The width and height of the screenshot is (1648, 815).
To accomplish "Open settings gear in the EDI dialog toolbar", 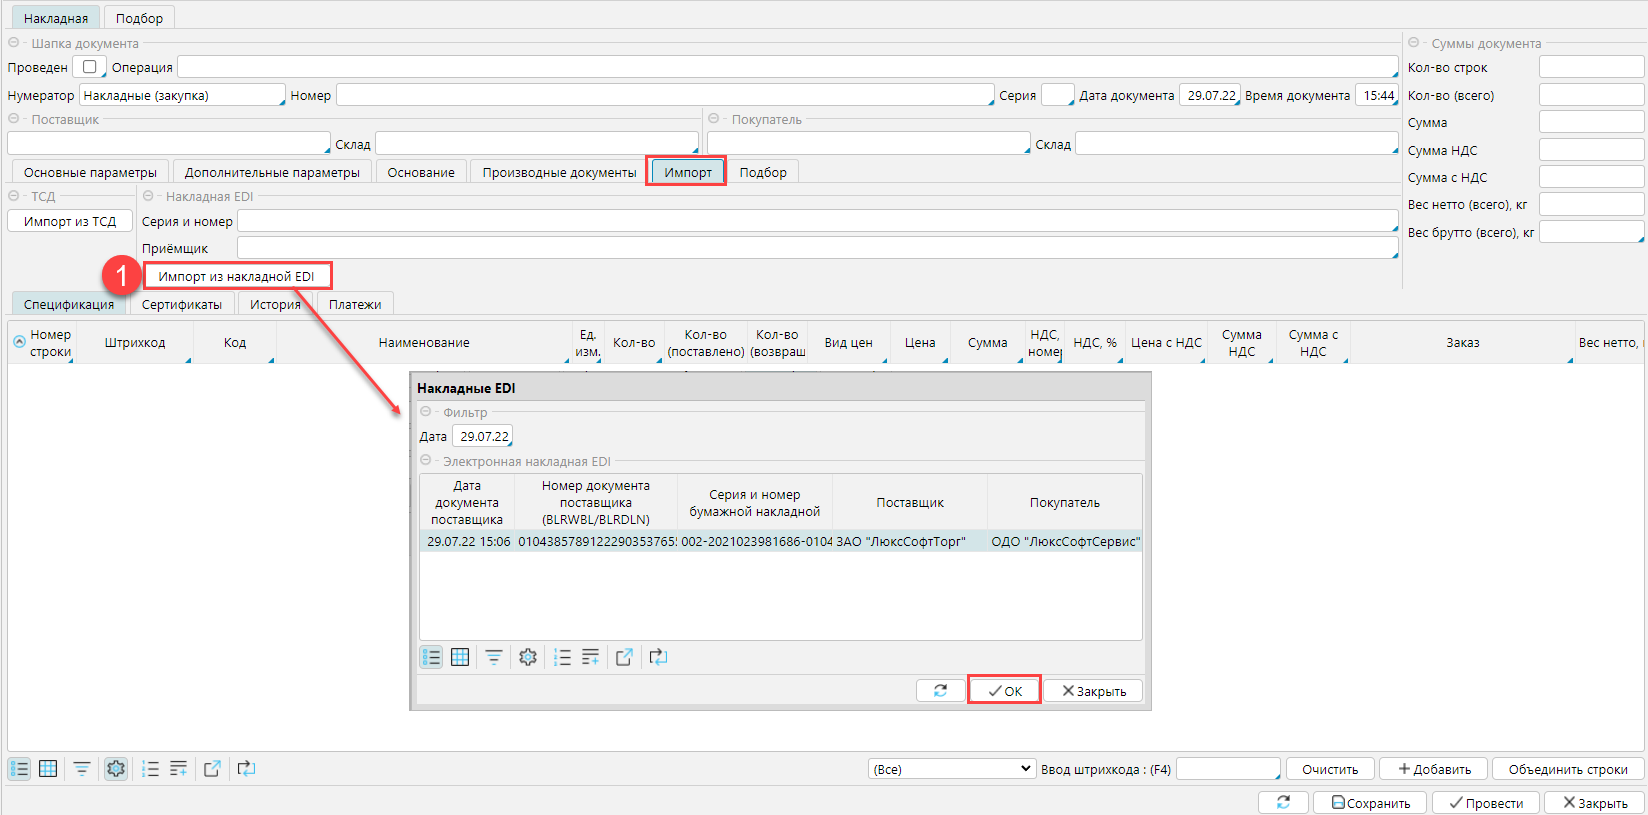I will (x=528, y=657).
